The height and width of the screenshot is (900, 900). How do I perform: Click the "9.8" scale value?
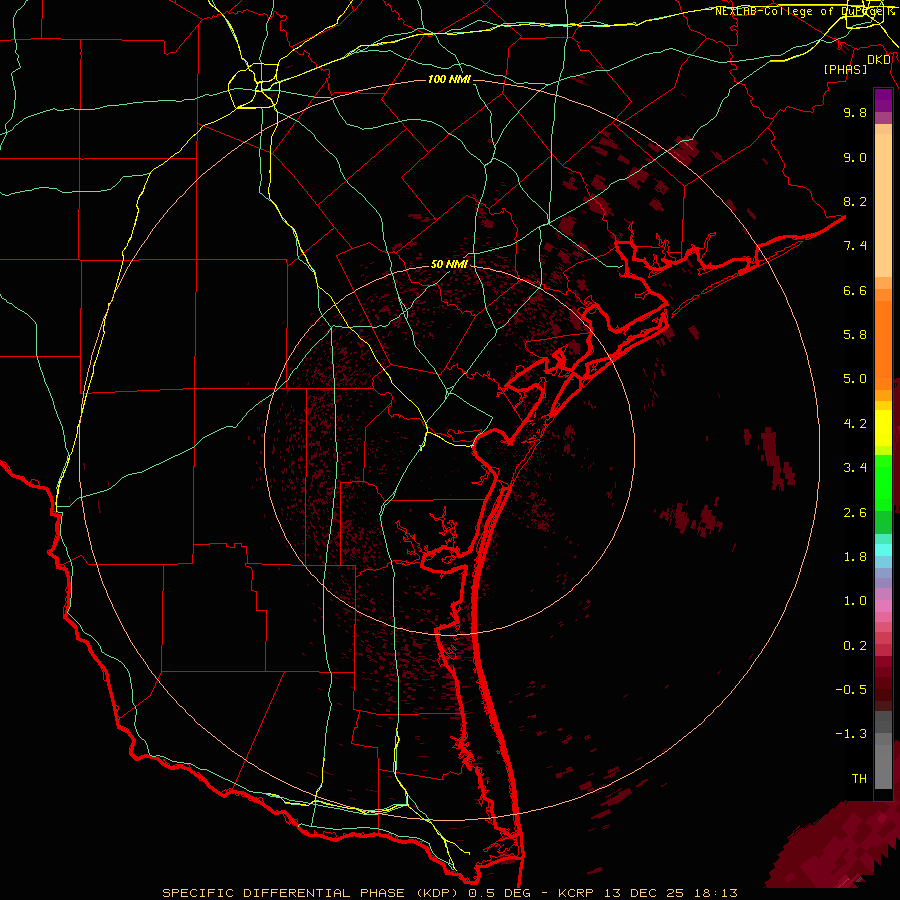[855, 112]
